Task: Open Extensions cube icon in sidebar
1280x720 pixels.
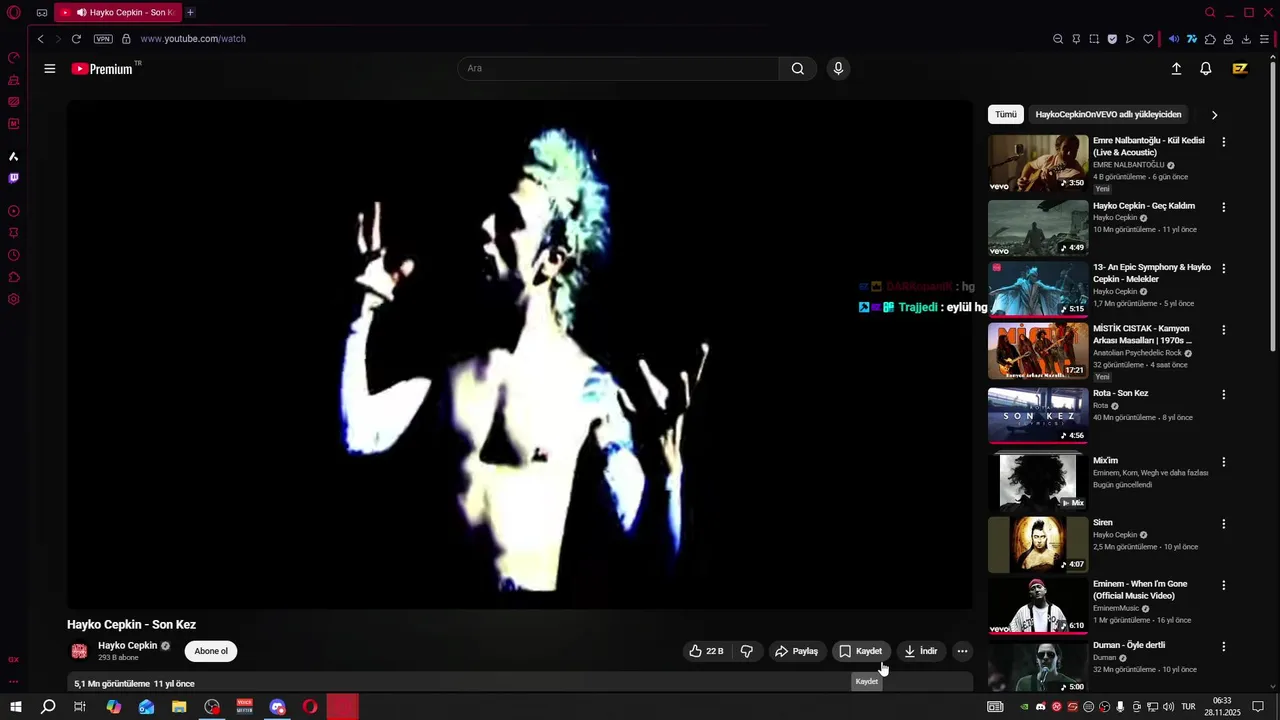Action: (x=14, y=277)
